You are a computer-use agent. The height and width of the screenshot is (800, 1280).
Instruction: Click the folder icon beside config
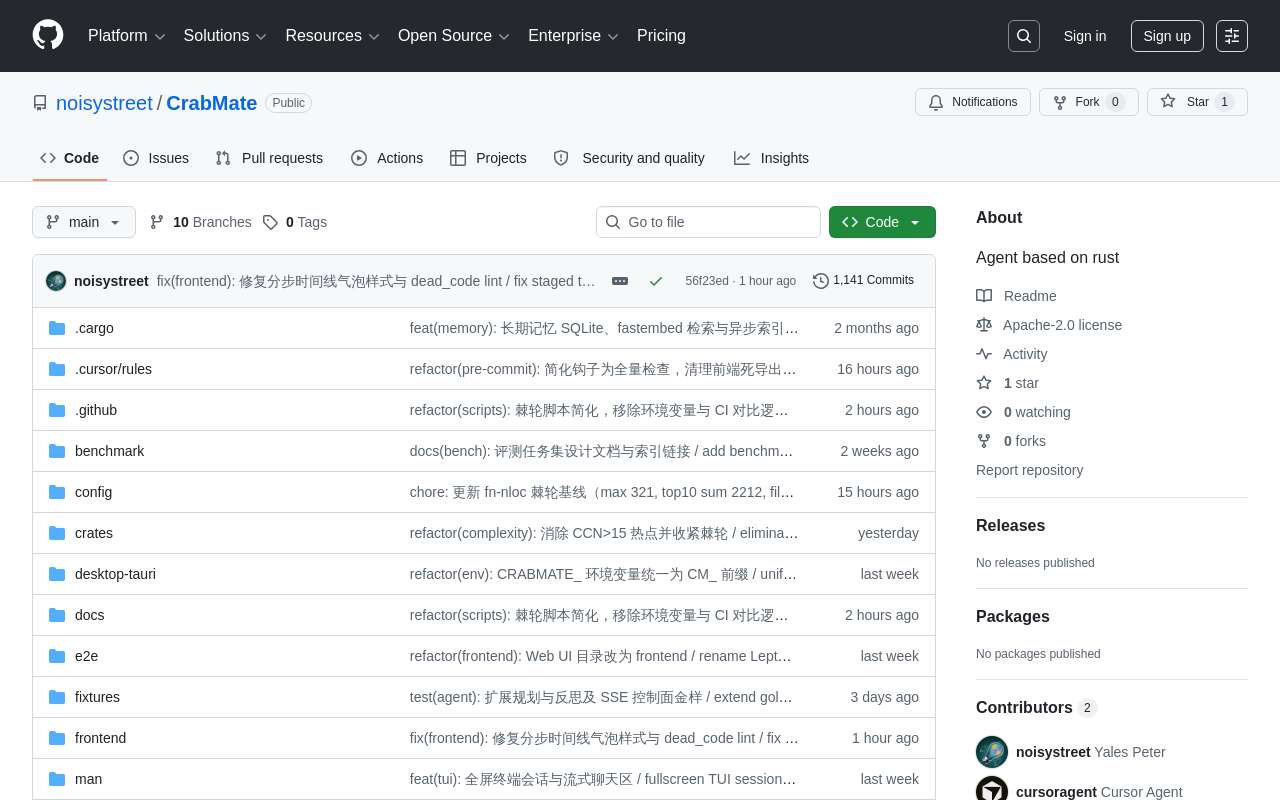point(57,492)
